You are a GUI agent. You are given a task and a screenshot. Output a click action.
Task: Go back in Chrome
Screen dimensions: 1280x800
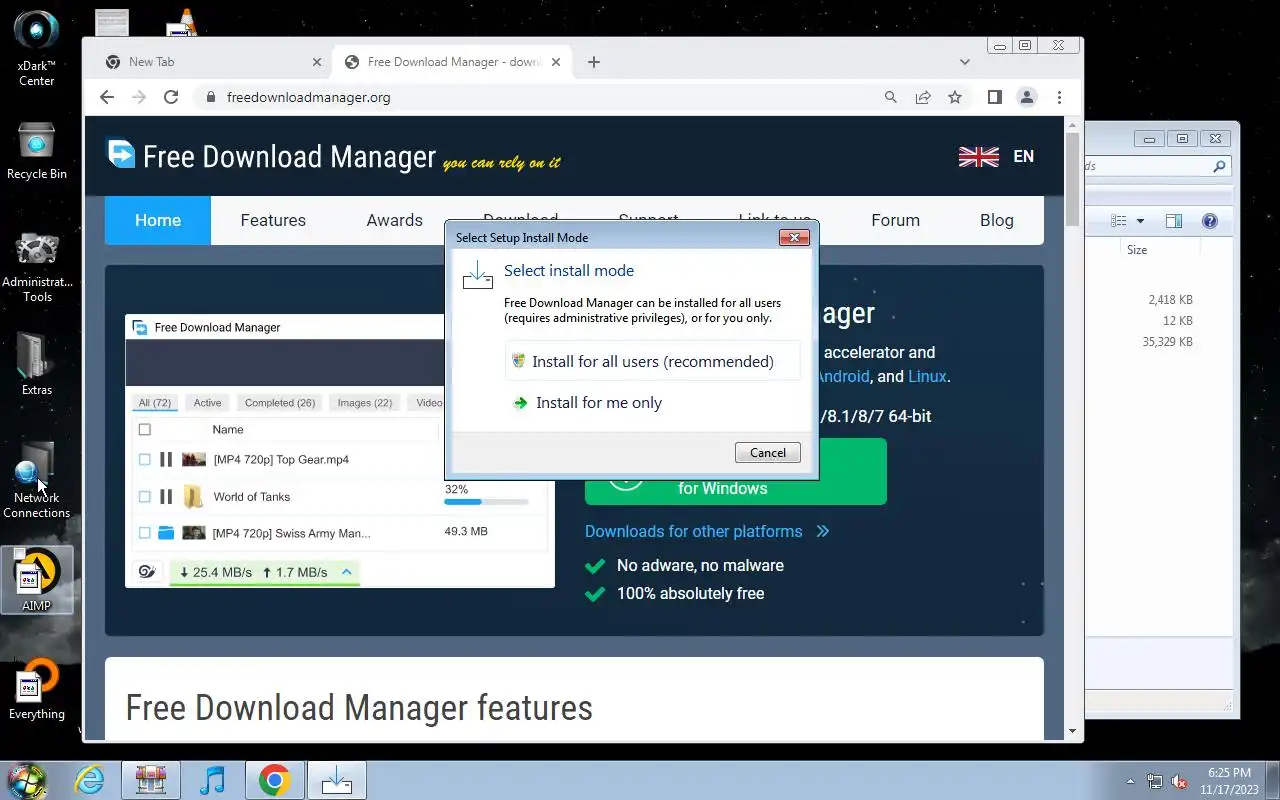pos(107,97)
